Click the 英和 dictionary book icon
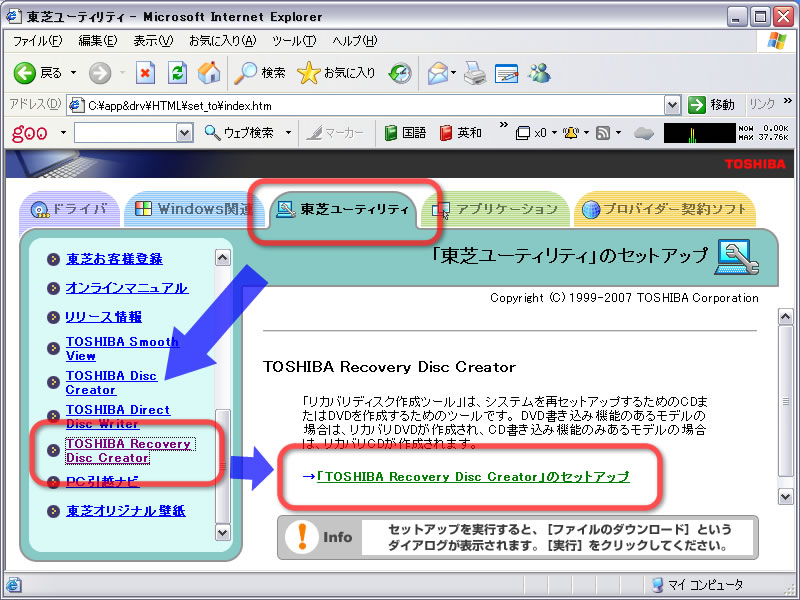This screenshot has height=600, width=800. (445, 133)
